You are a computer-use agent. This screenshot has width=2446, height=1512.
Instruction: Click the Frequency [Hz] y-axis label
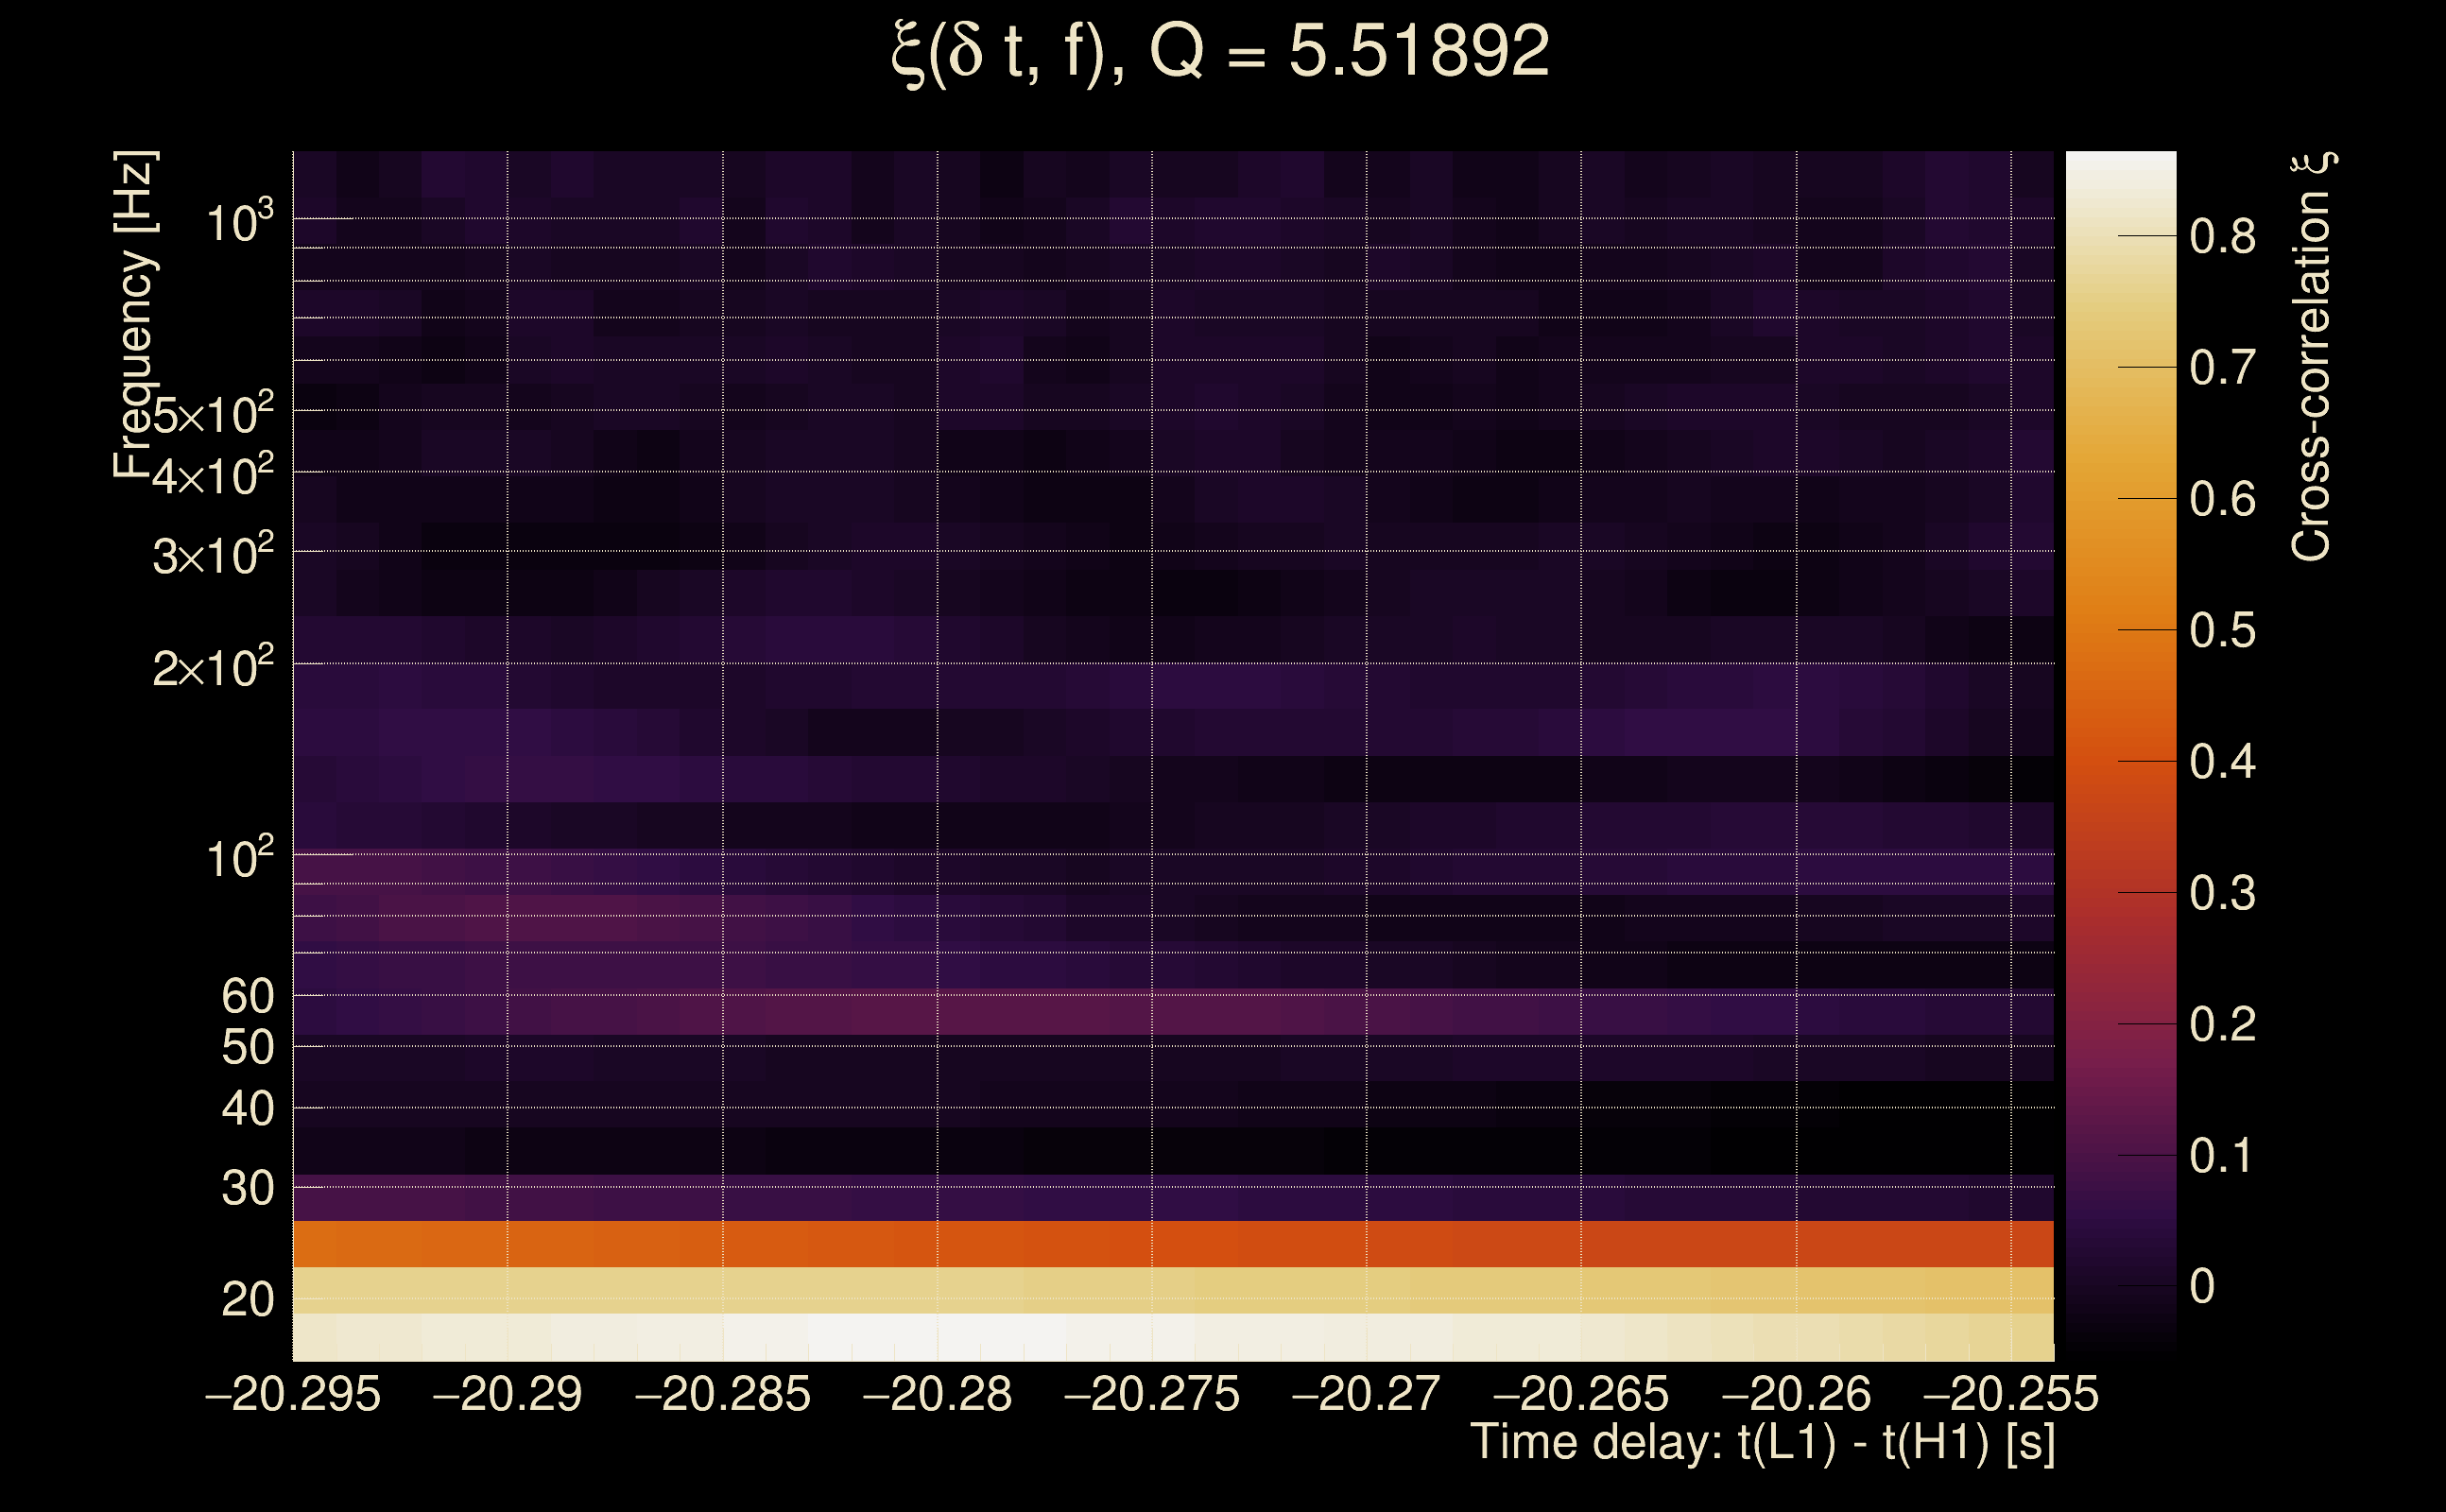pyautogui.click(x=134, y=315)
